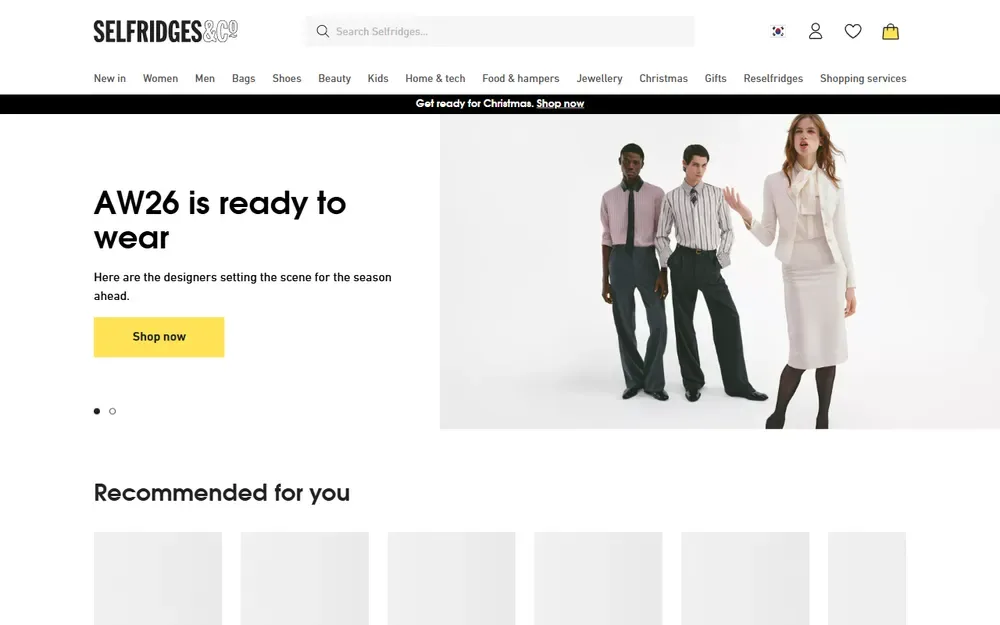Focus the Search Selfridges input field
This screenshot has width=1000, height=625.
click(x=499, y=31)
